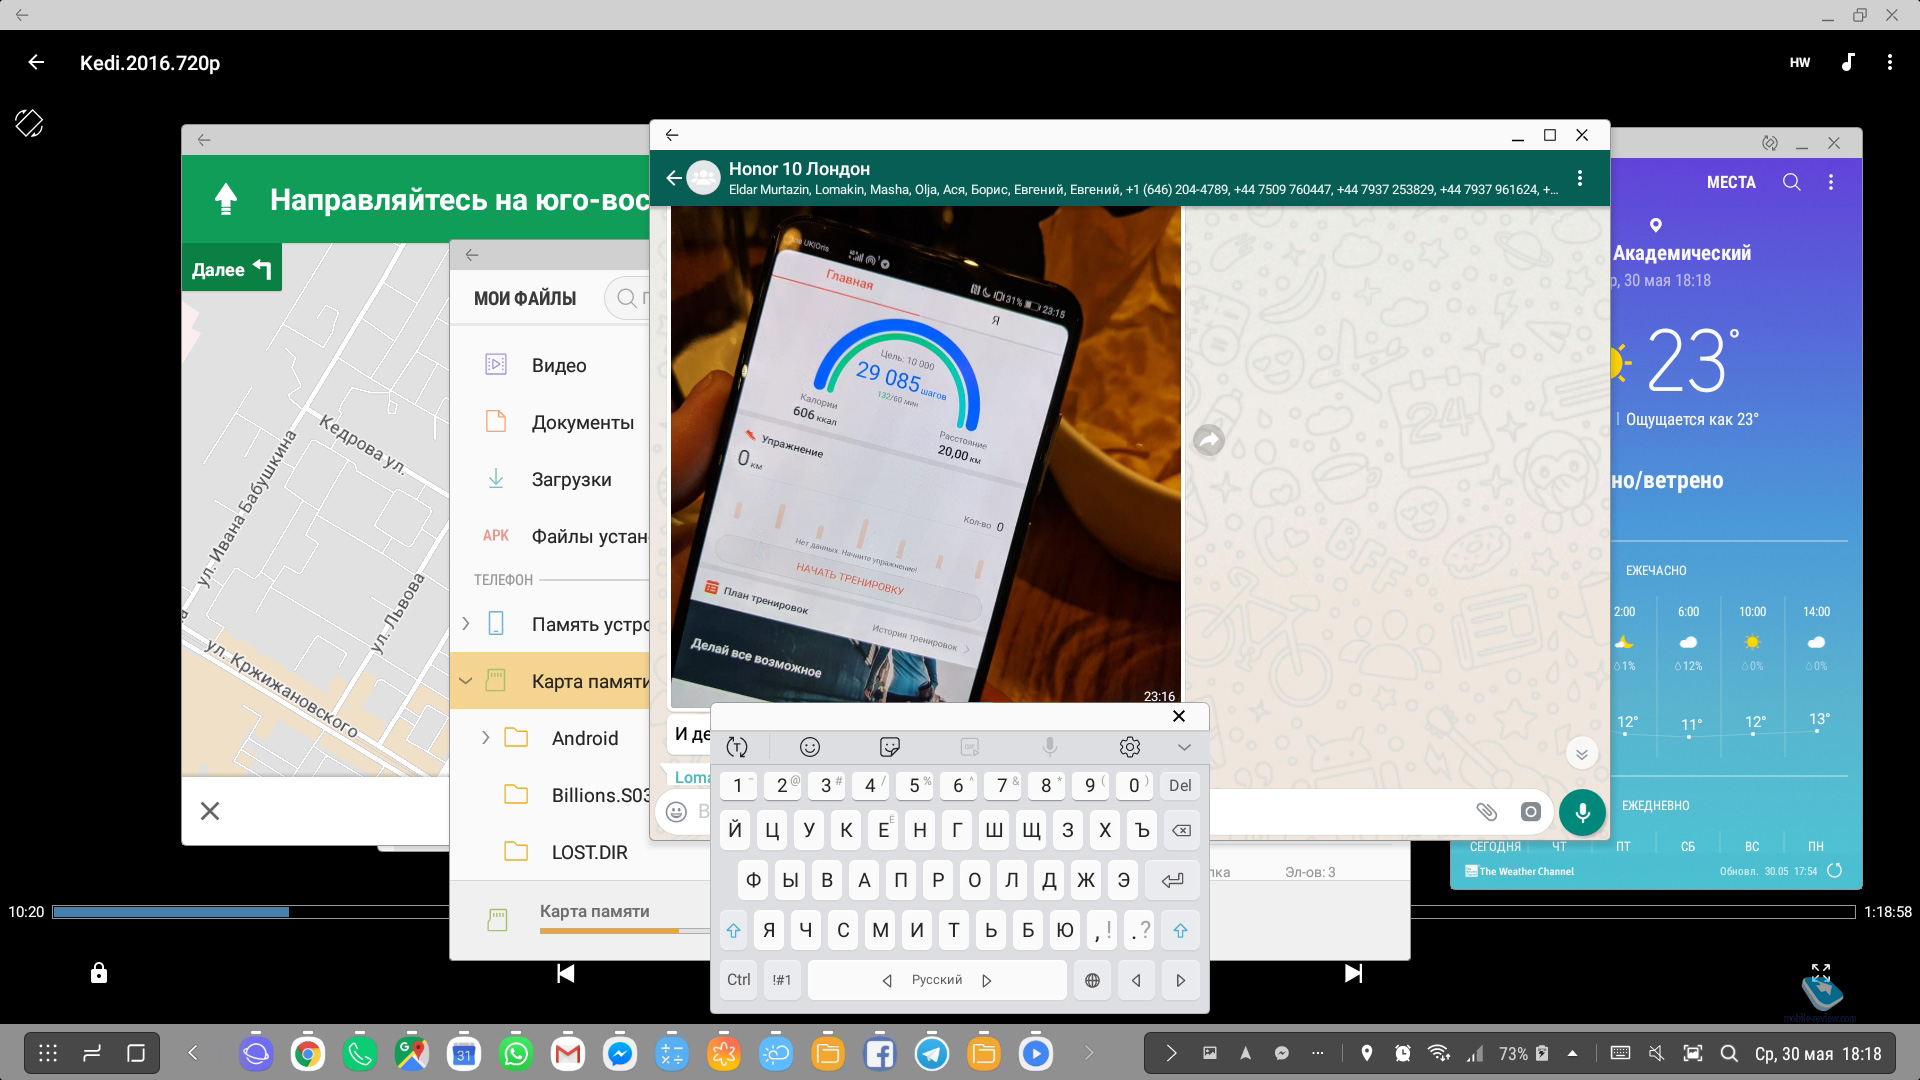Jump to latest message in WhatsApp chat
This screenshot has width=1920, height=1080.
(1581, 754)
